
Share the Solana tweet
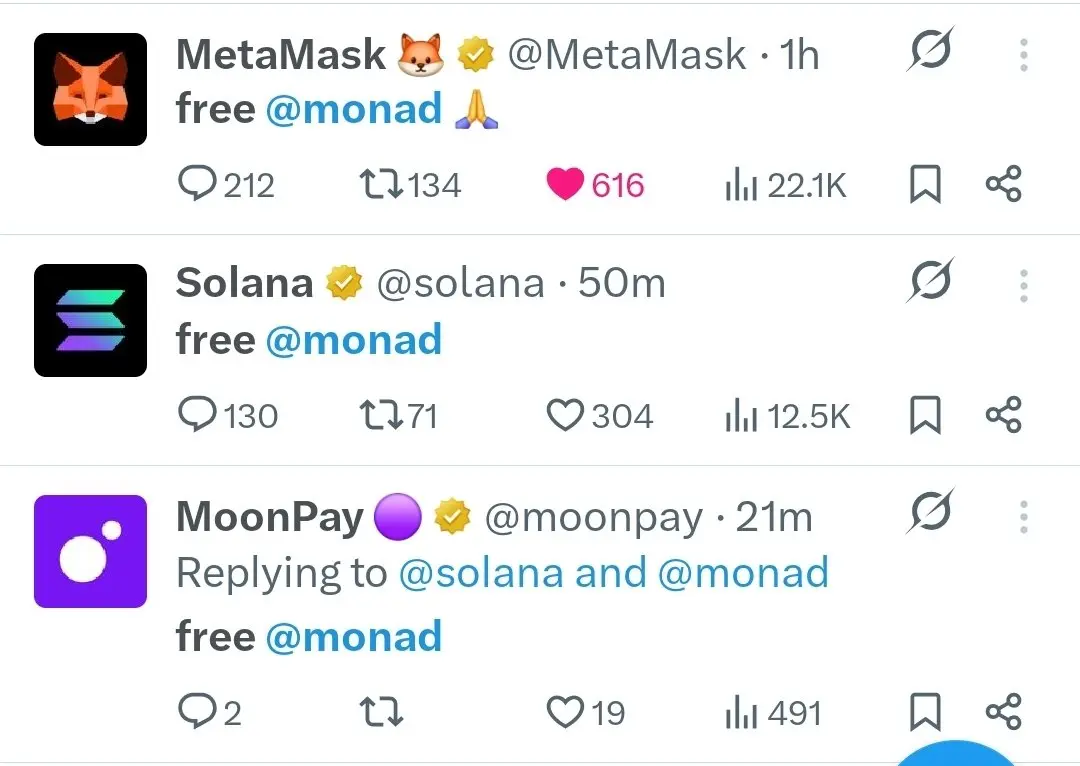1005,414
